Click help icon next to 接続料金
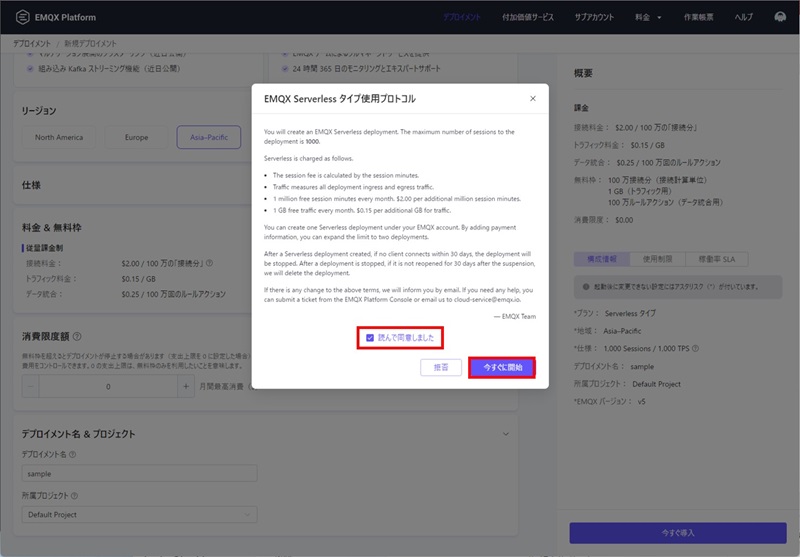This screenshot has width=800, height=557. coord(209,263)
